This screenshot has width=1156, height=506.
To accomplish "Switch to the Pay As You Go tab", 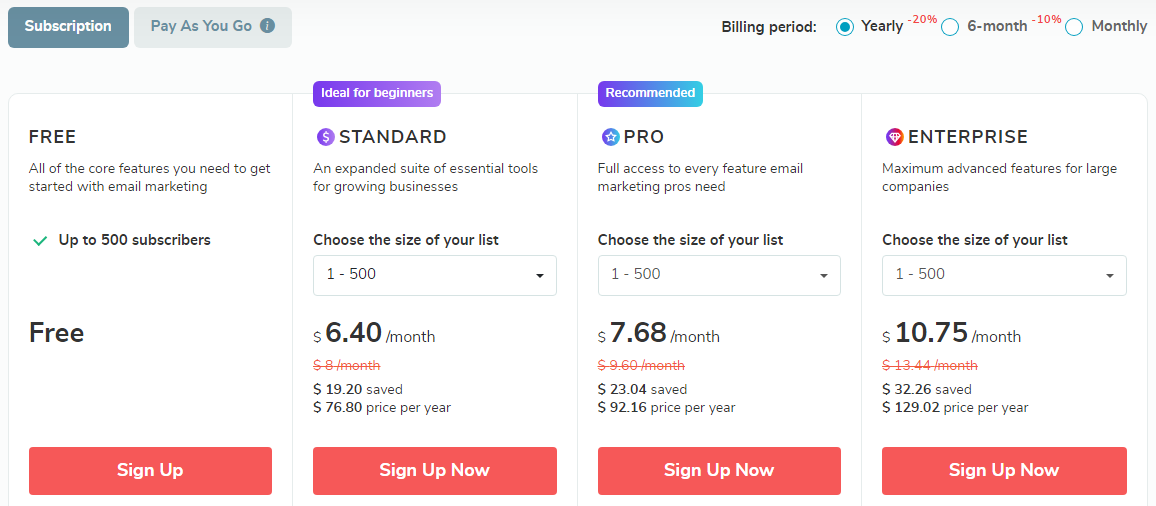I will 201,27.
